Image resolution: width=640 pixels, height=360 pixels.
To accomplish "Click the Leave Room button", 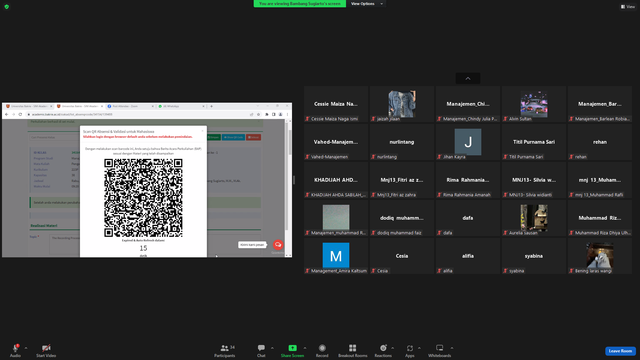I will [620, 351].
